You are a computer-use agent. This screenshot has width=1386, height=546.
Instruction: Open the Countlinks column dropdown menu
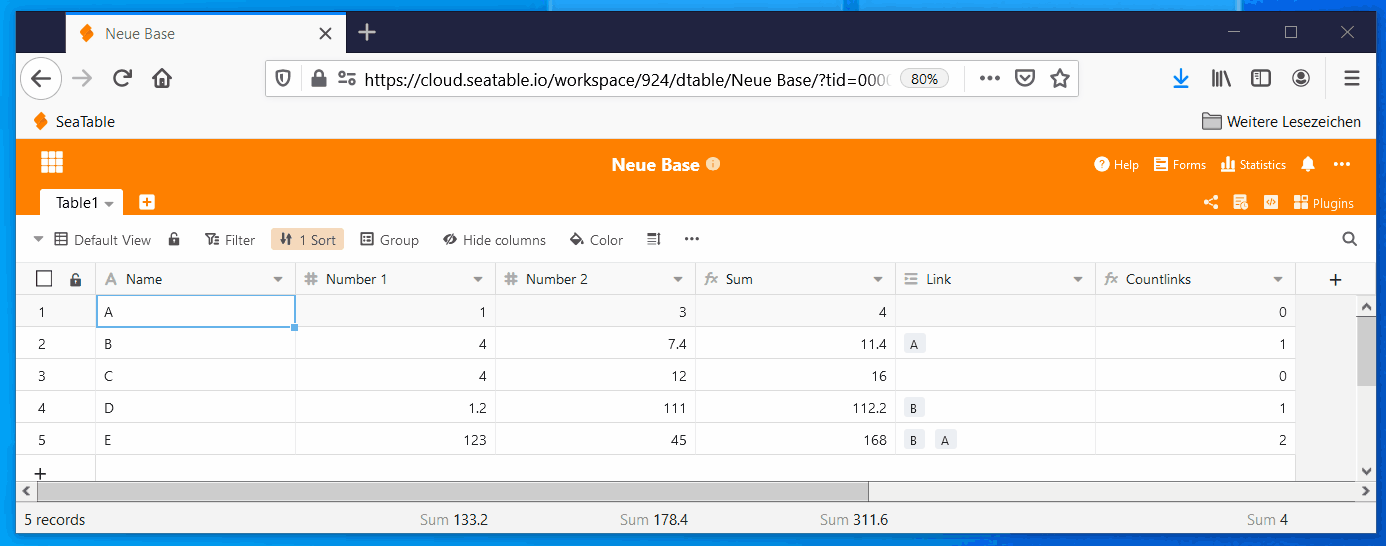tap(1278, 280)
